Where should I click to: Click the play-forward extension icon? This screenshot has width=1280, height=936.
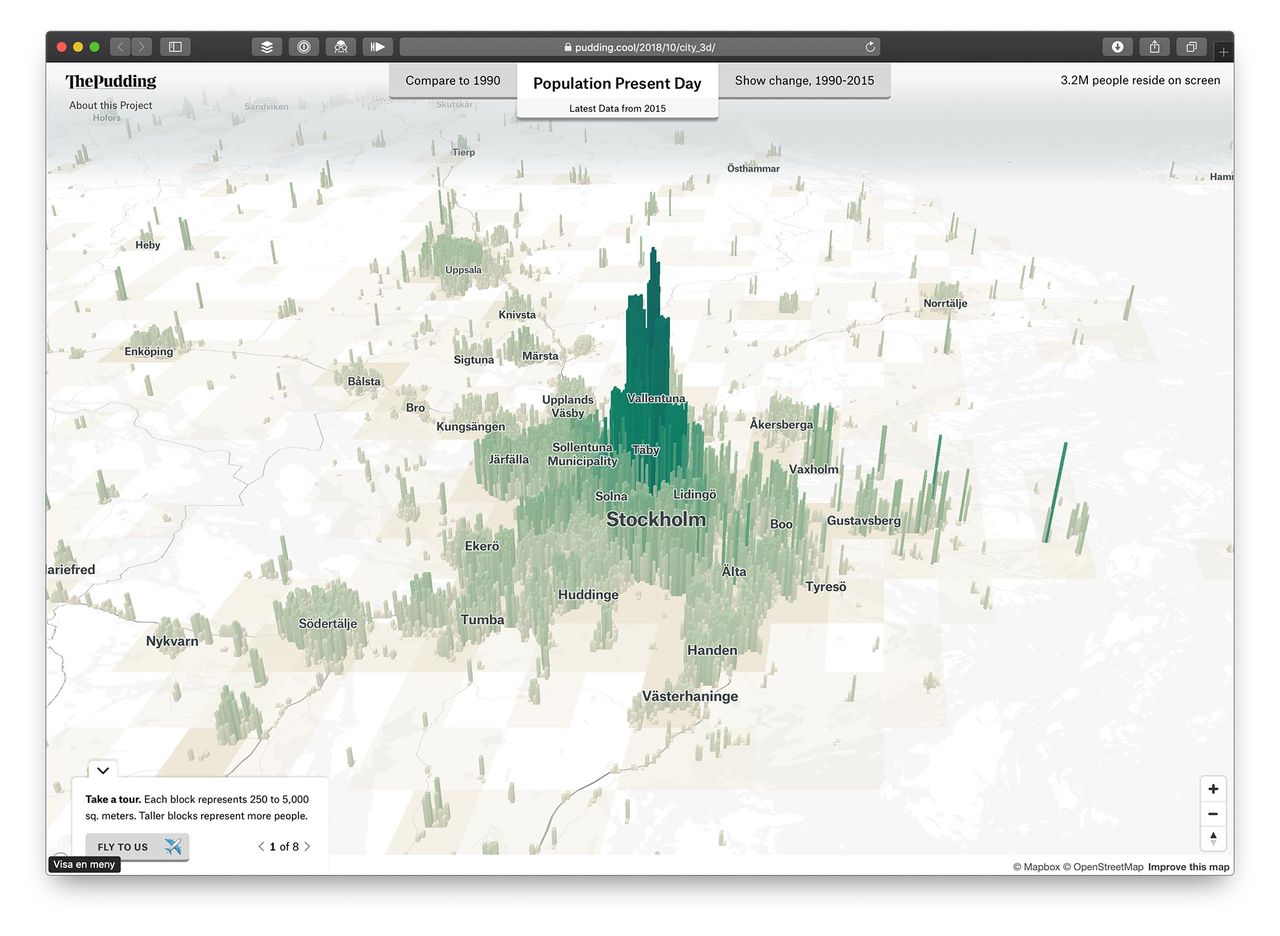[x=378, y=47]
